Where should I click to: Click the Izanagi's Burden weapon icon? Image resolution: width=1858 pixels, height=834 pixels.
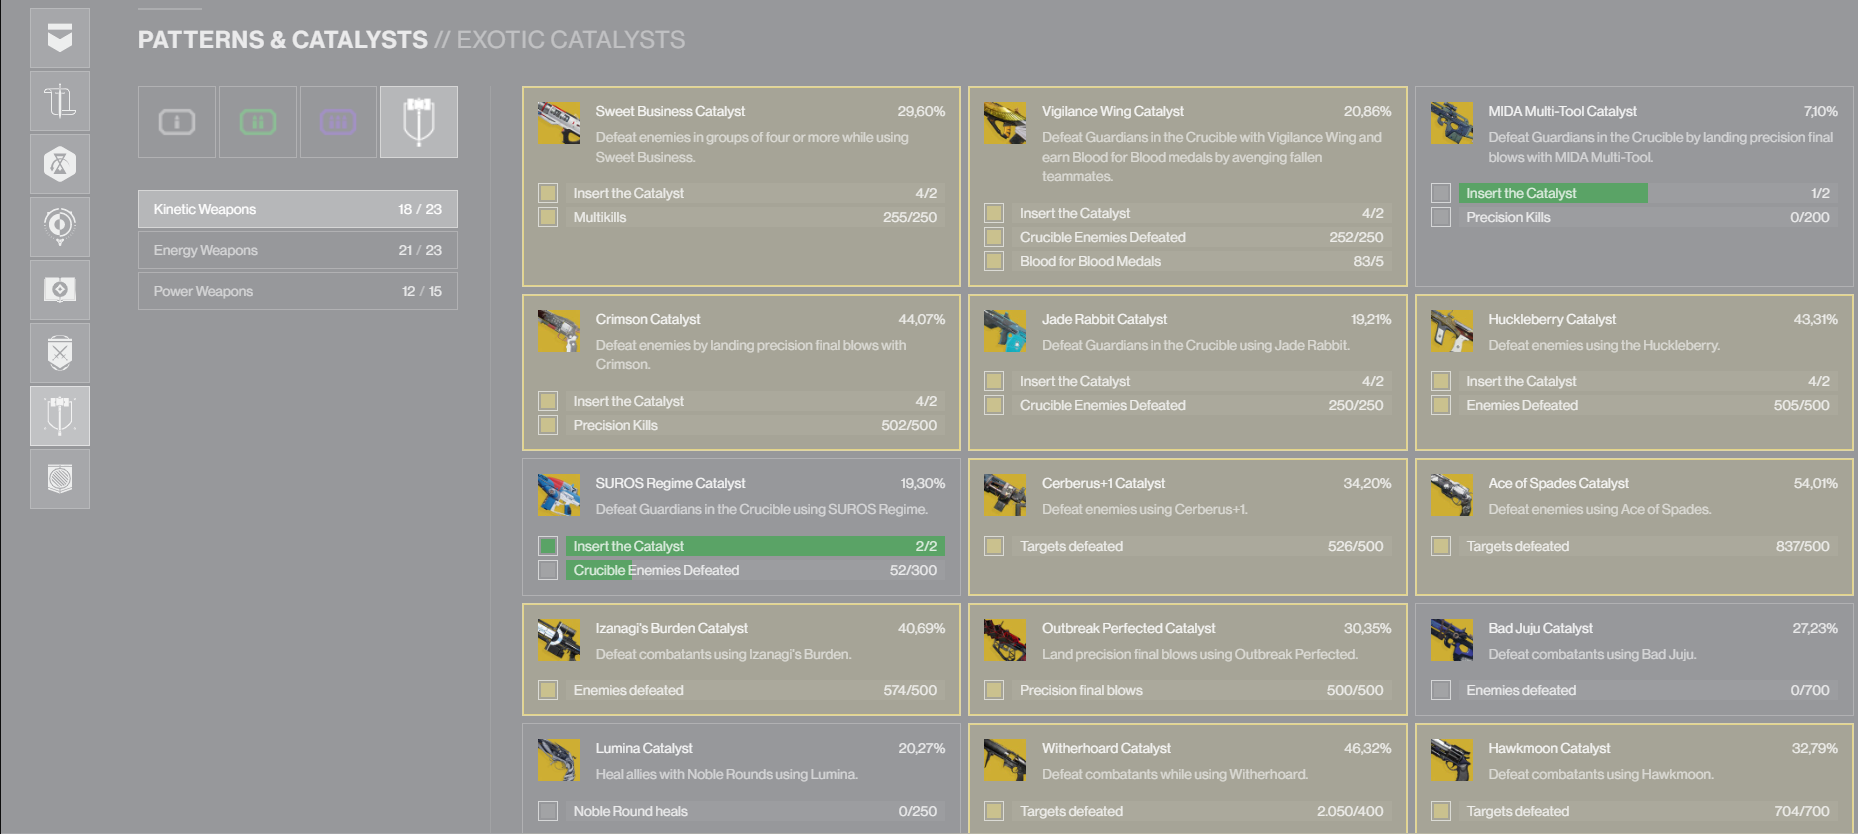(559, 640)
